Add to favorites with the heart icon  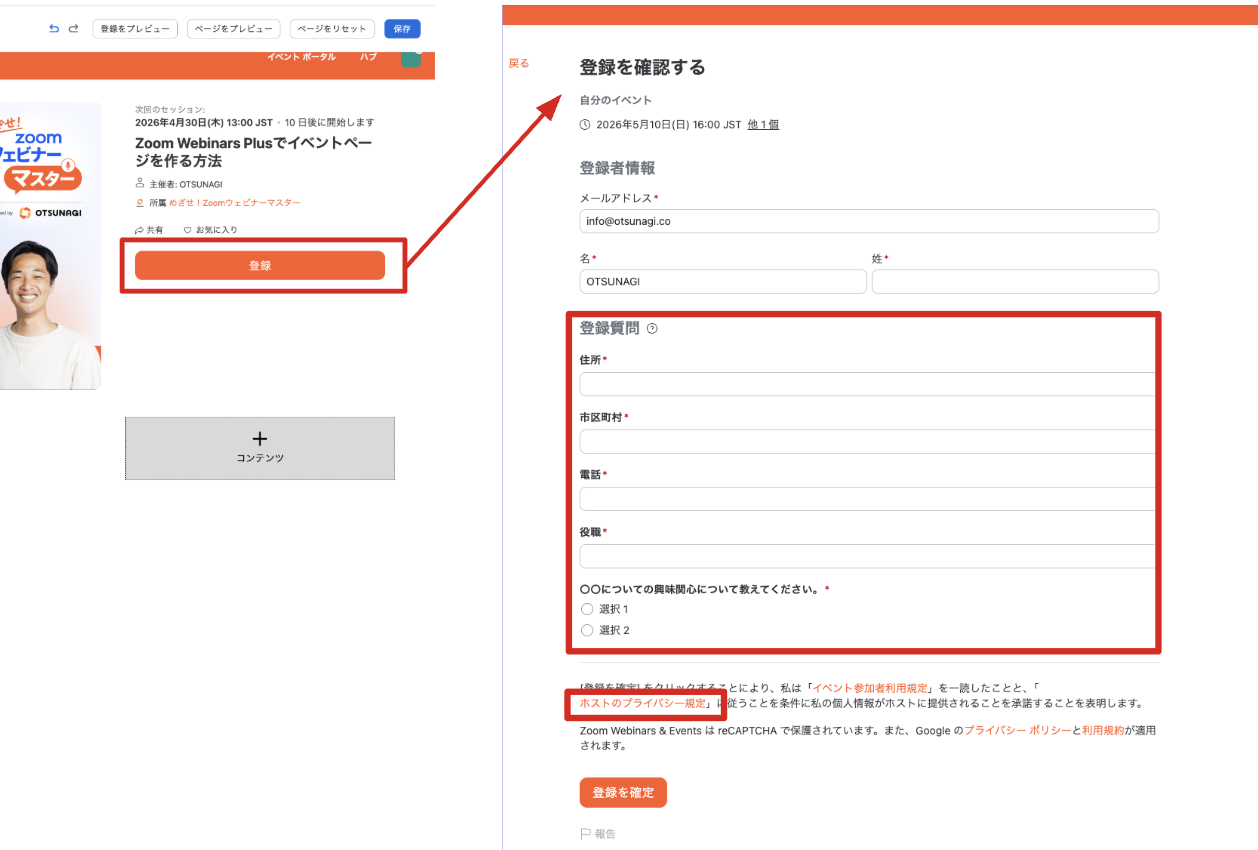[x=188, y=230]
